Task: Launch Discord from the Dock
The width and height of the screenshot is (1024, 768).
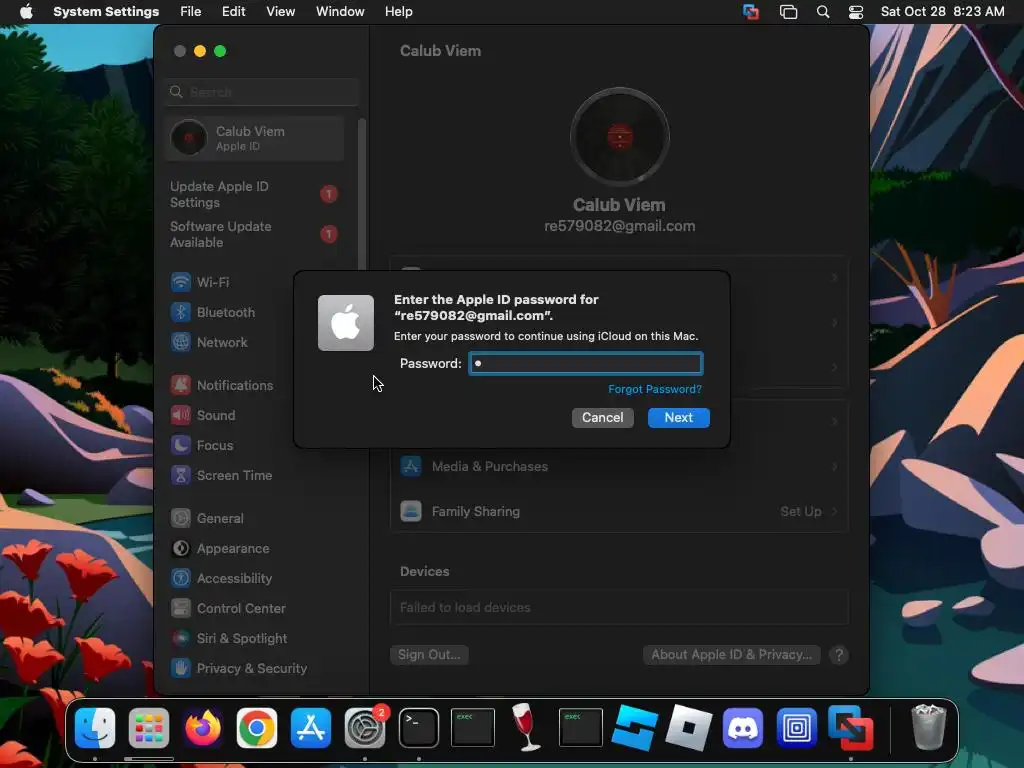Action: [x=743, y=728]
